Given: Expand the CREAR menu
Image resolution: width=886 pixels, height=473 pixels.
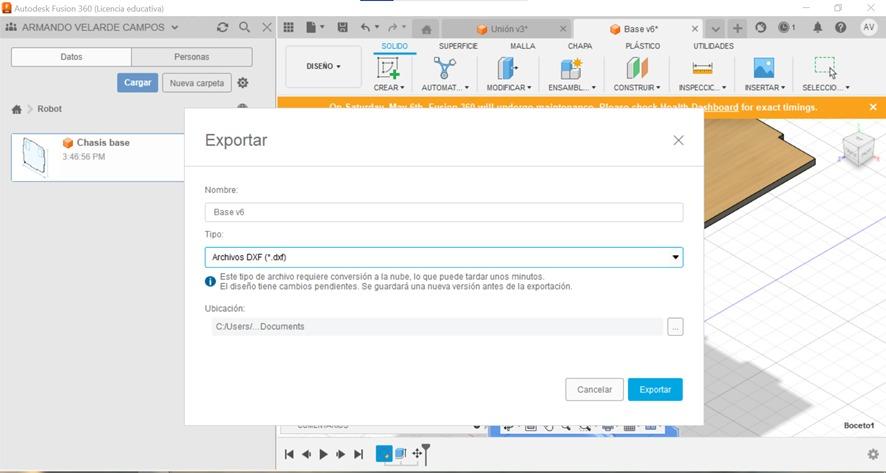Looking at the screenshot, I should [x=389, y=88].
